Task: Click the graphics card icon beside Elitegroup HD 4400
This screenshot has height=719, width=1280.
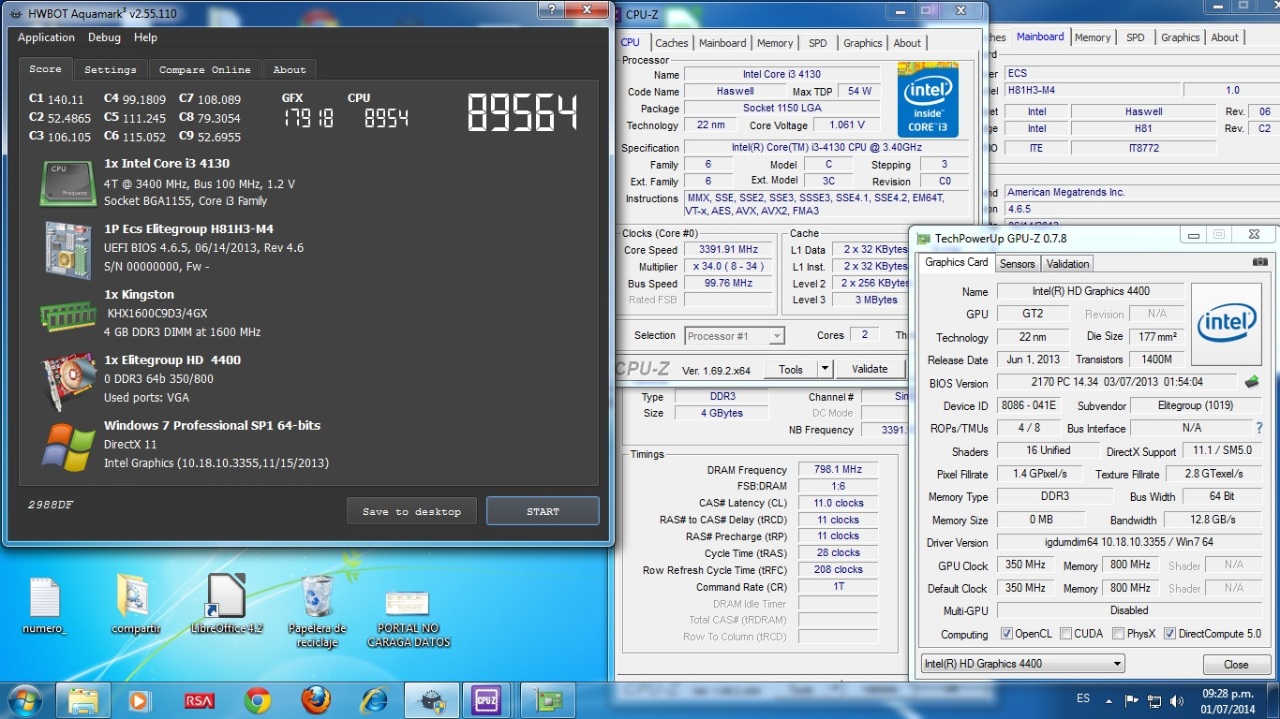Action: 68,381
